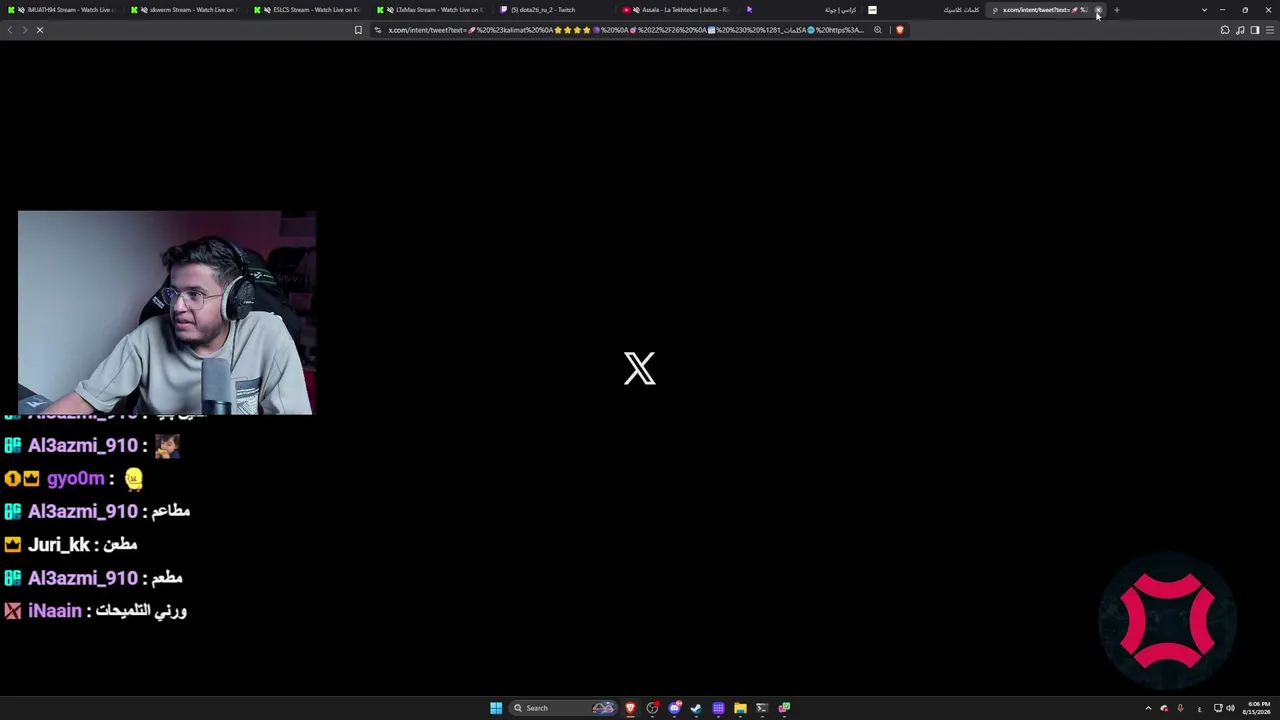Bookmark this page
Viewport: 1280px width, 720px height.
(x=358, y=30)
